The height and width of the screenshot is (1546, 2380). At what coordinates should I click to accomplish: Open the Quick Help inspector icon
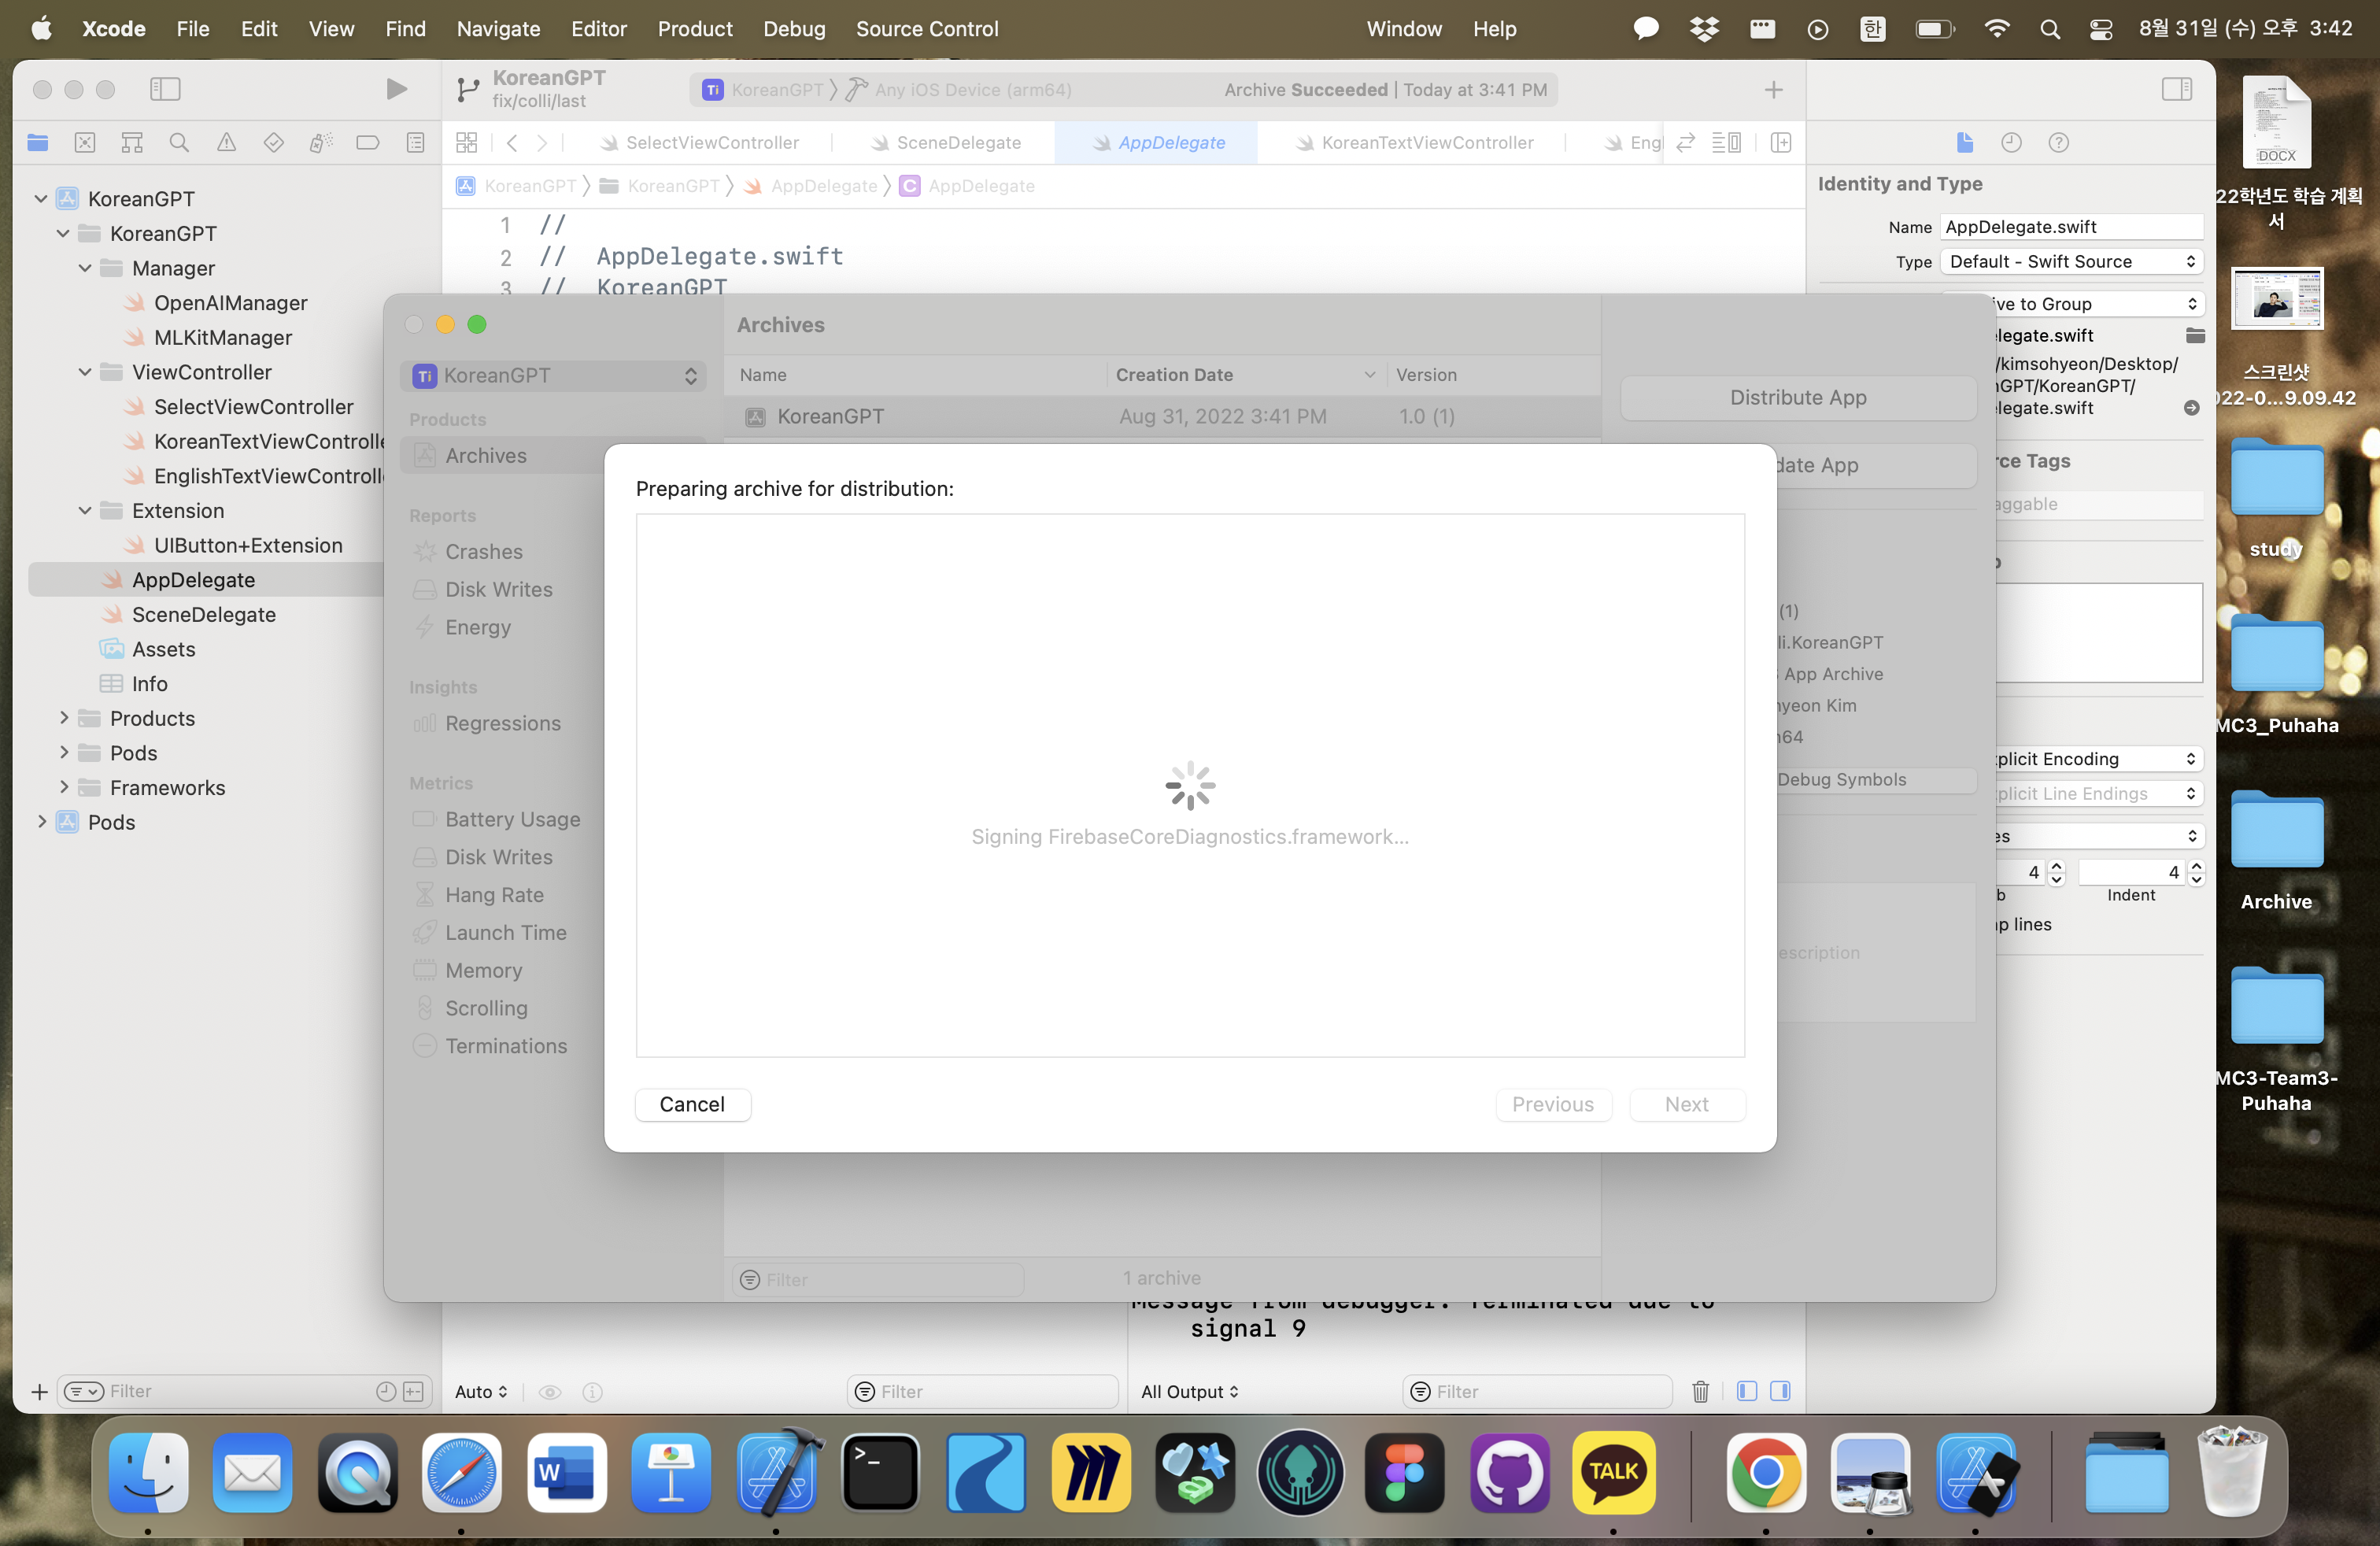2059,142
